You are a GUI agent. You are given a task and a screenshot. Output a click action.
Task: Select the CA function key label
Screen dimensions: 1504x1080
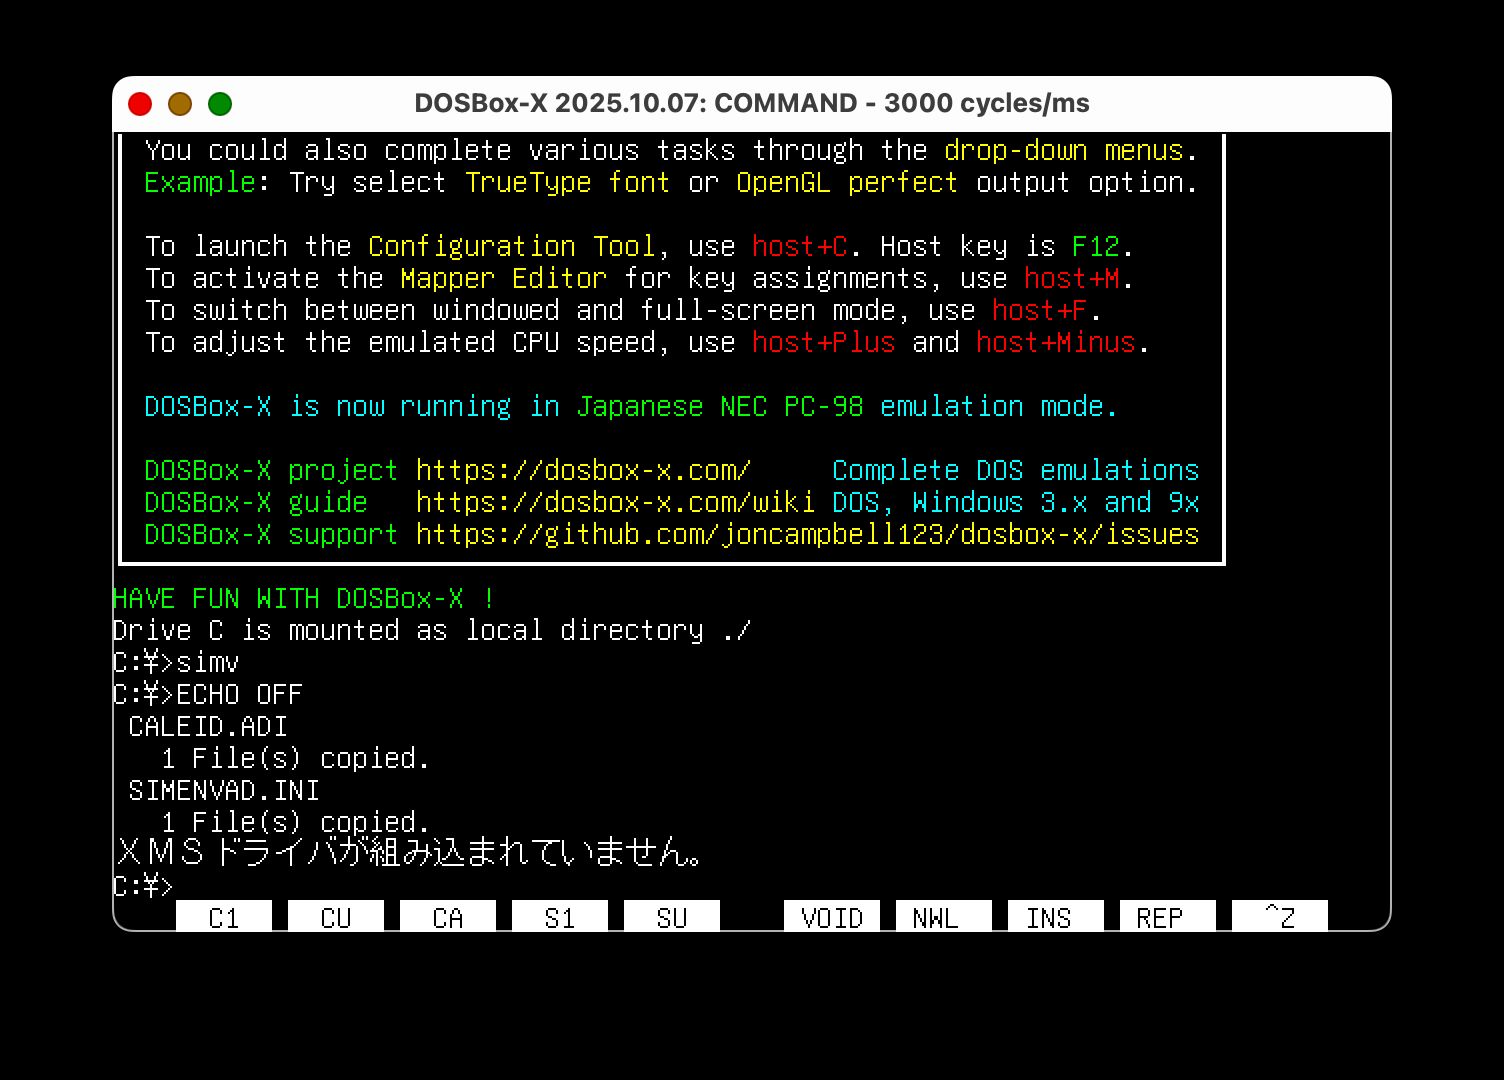point(447,917)
